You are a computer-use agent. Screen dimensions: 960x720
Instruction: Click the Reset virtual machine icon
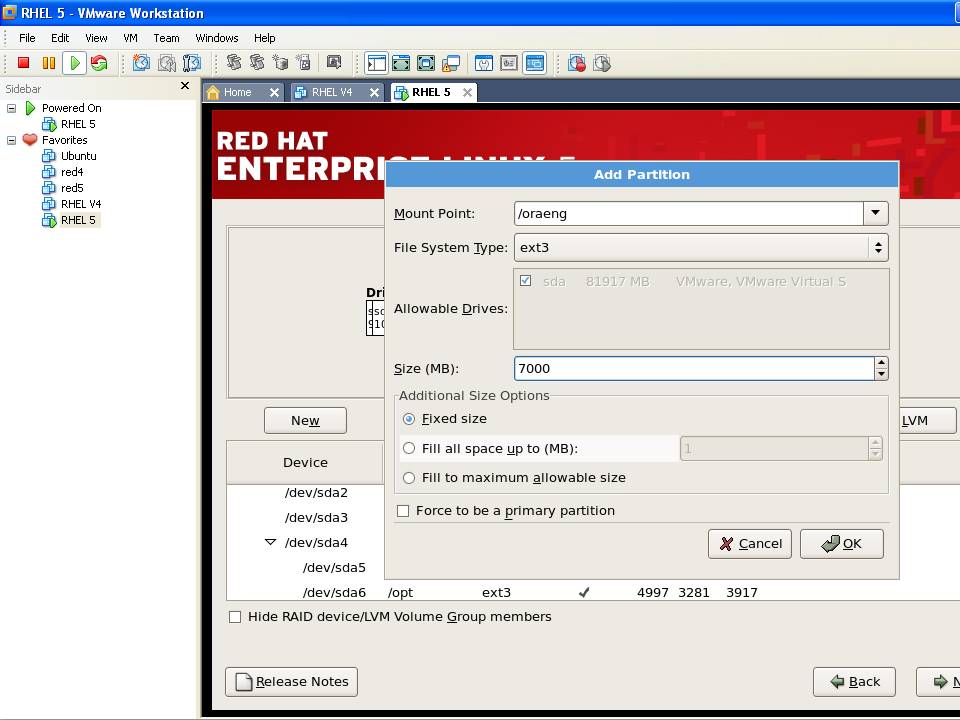[99, 63]
